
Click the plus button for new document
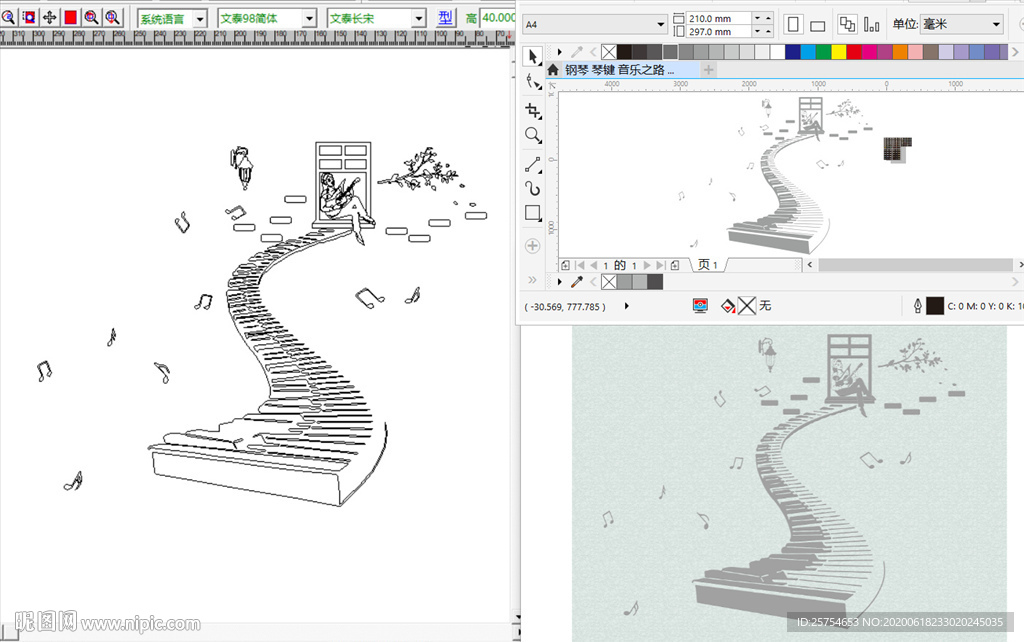pyautogui.click(x=709, y=69)
